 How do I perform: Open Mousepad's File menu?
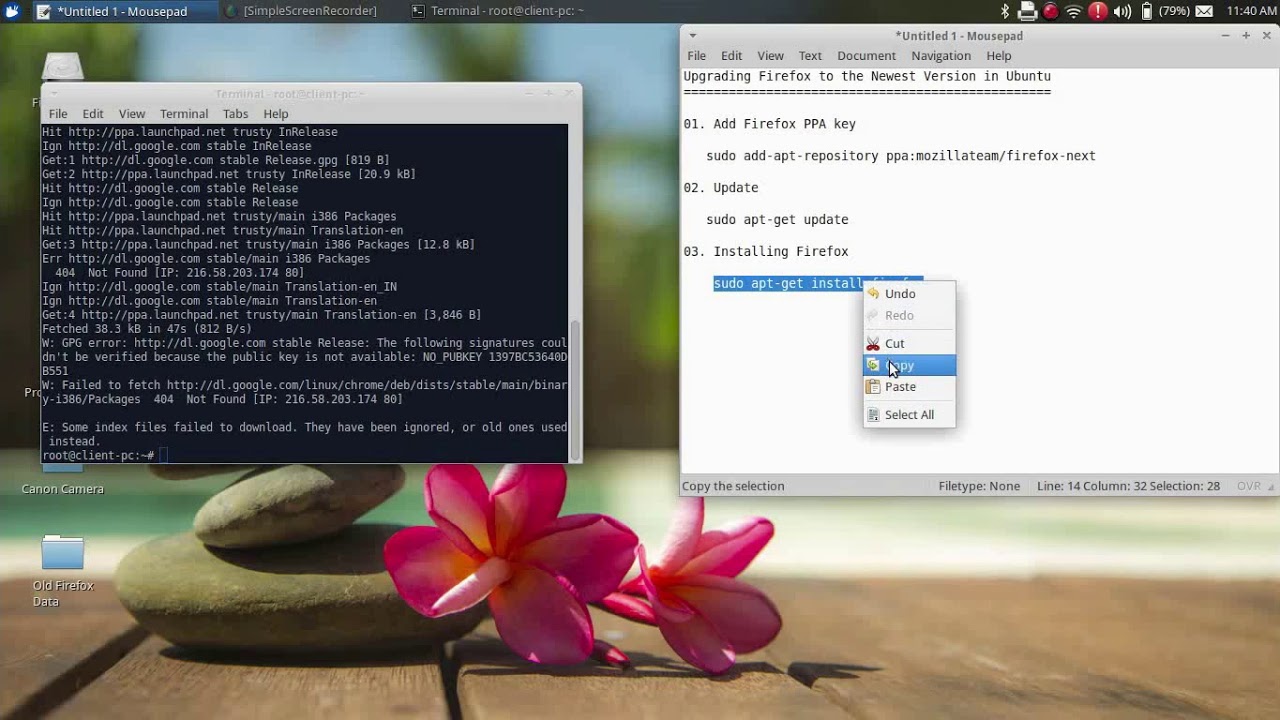click(697, 56)
